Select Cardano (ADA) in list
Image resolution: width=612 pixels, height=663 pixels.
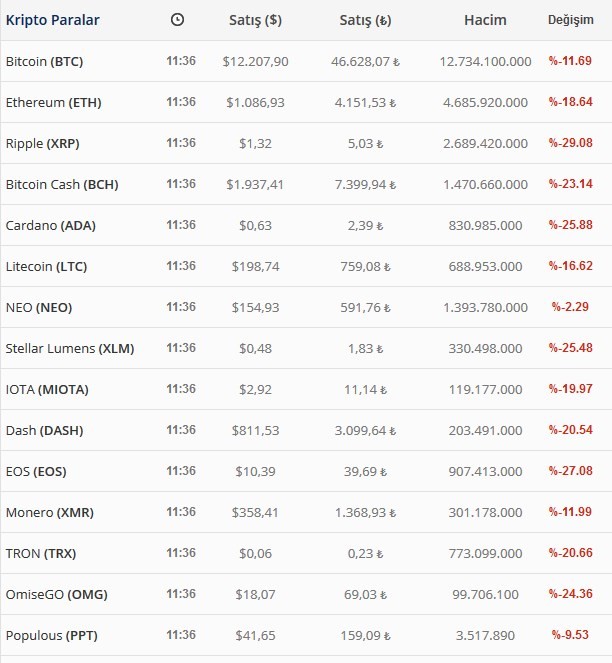51,226
